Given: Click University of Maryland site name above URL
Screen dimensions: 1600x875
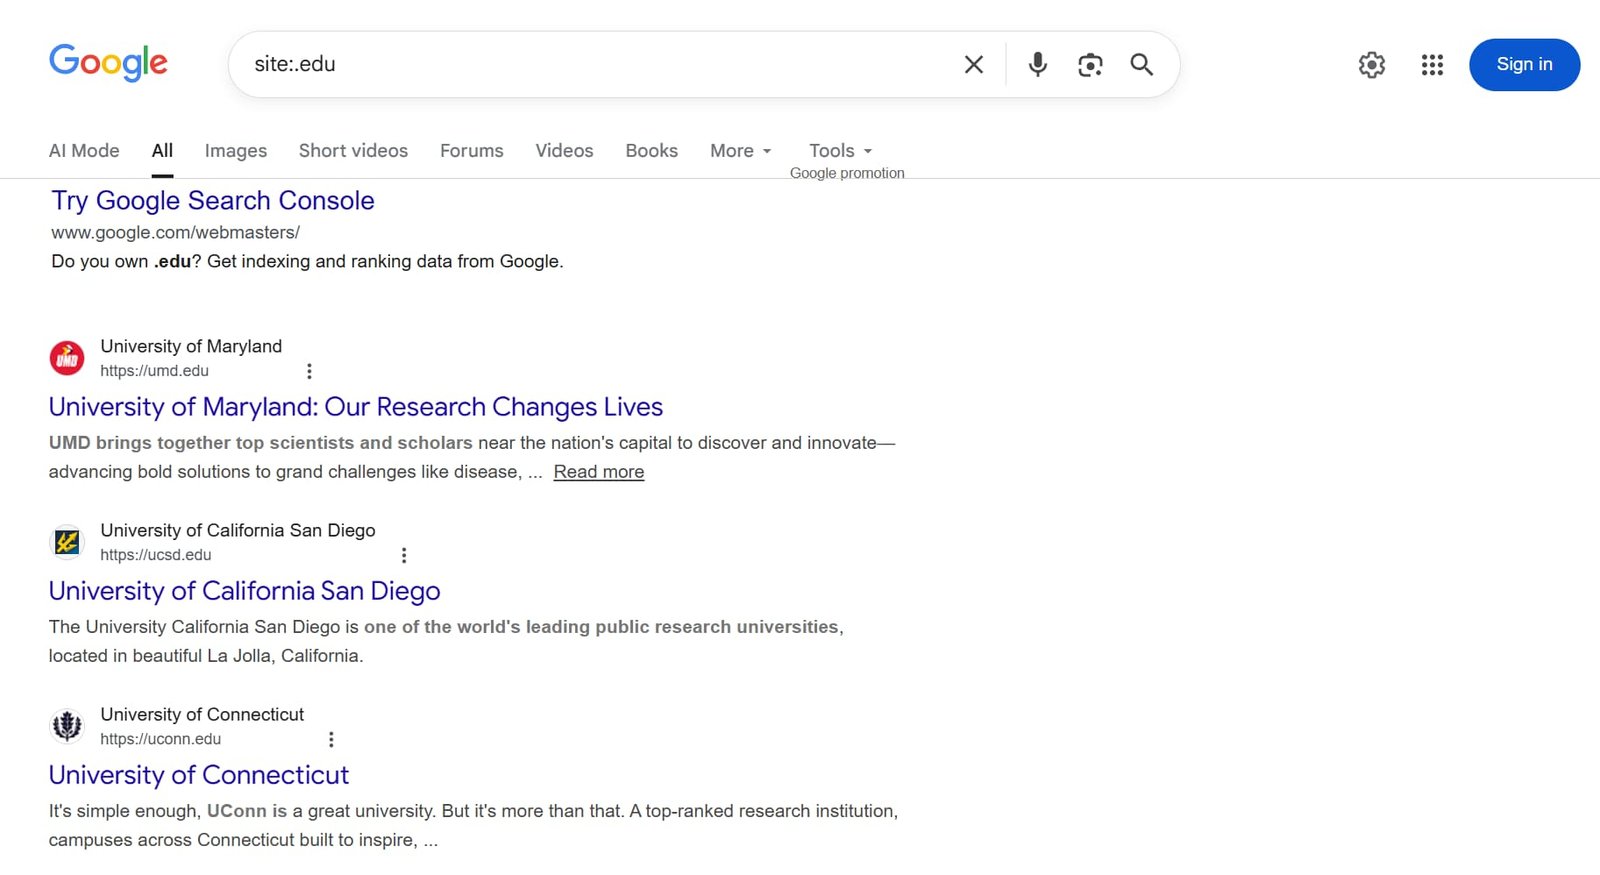Looking at the screenshot, I should [x=191, y=346].
